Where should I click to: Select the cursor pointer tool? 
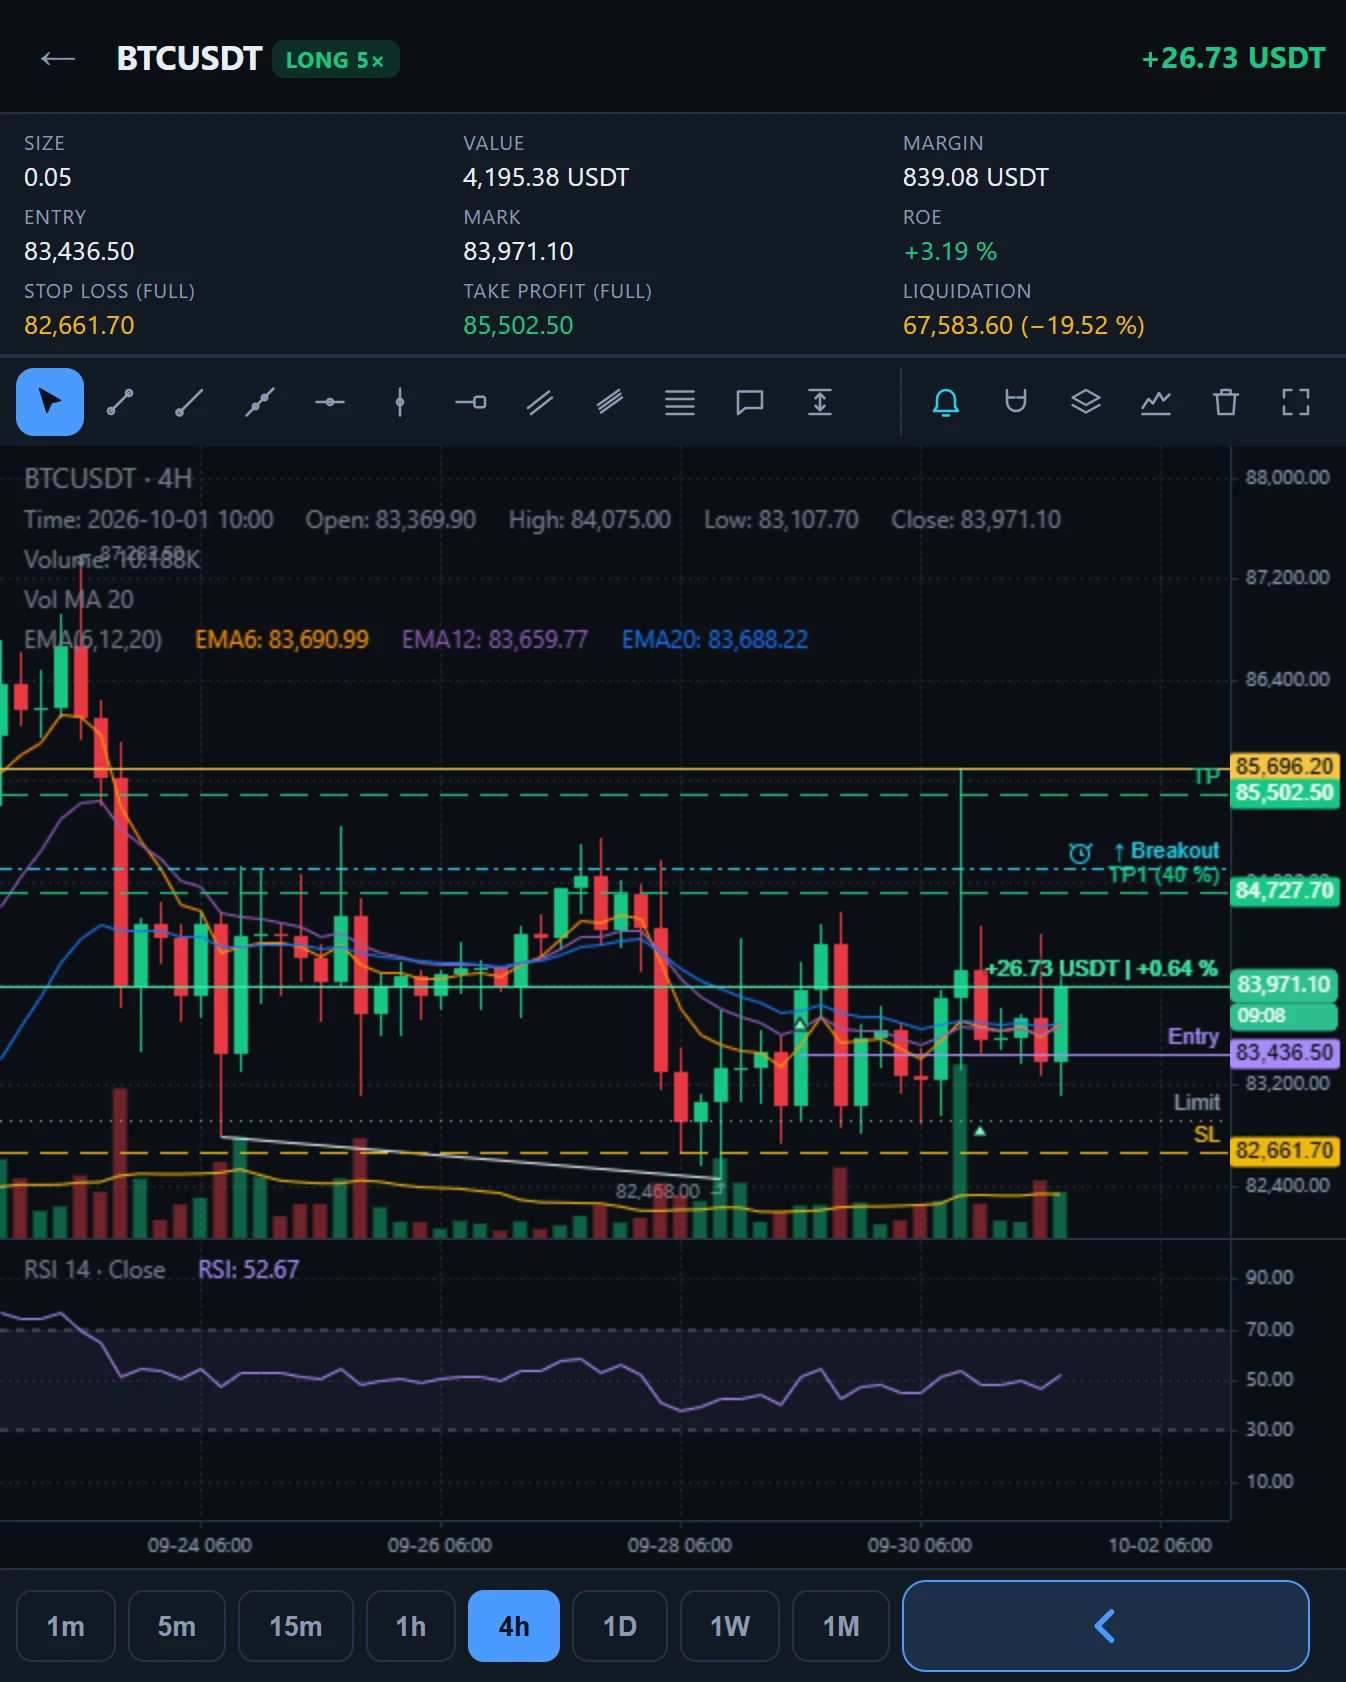pos(50,402)
